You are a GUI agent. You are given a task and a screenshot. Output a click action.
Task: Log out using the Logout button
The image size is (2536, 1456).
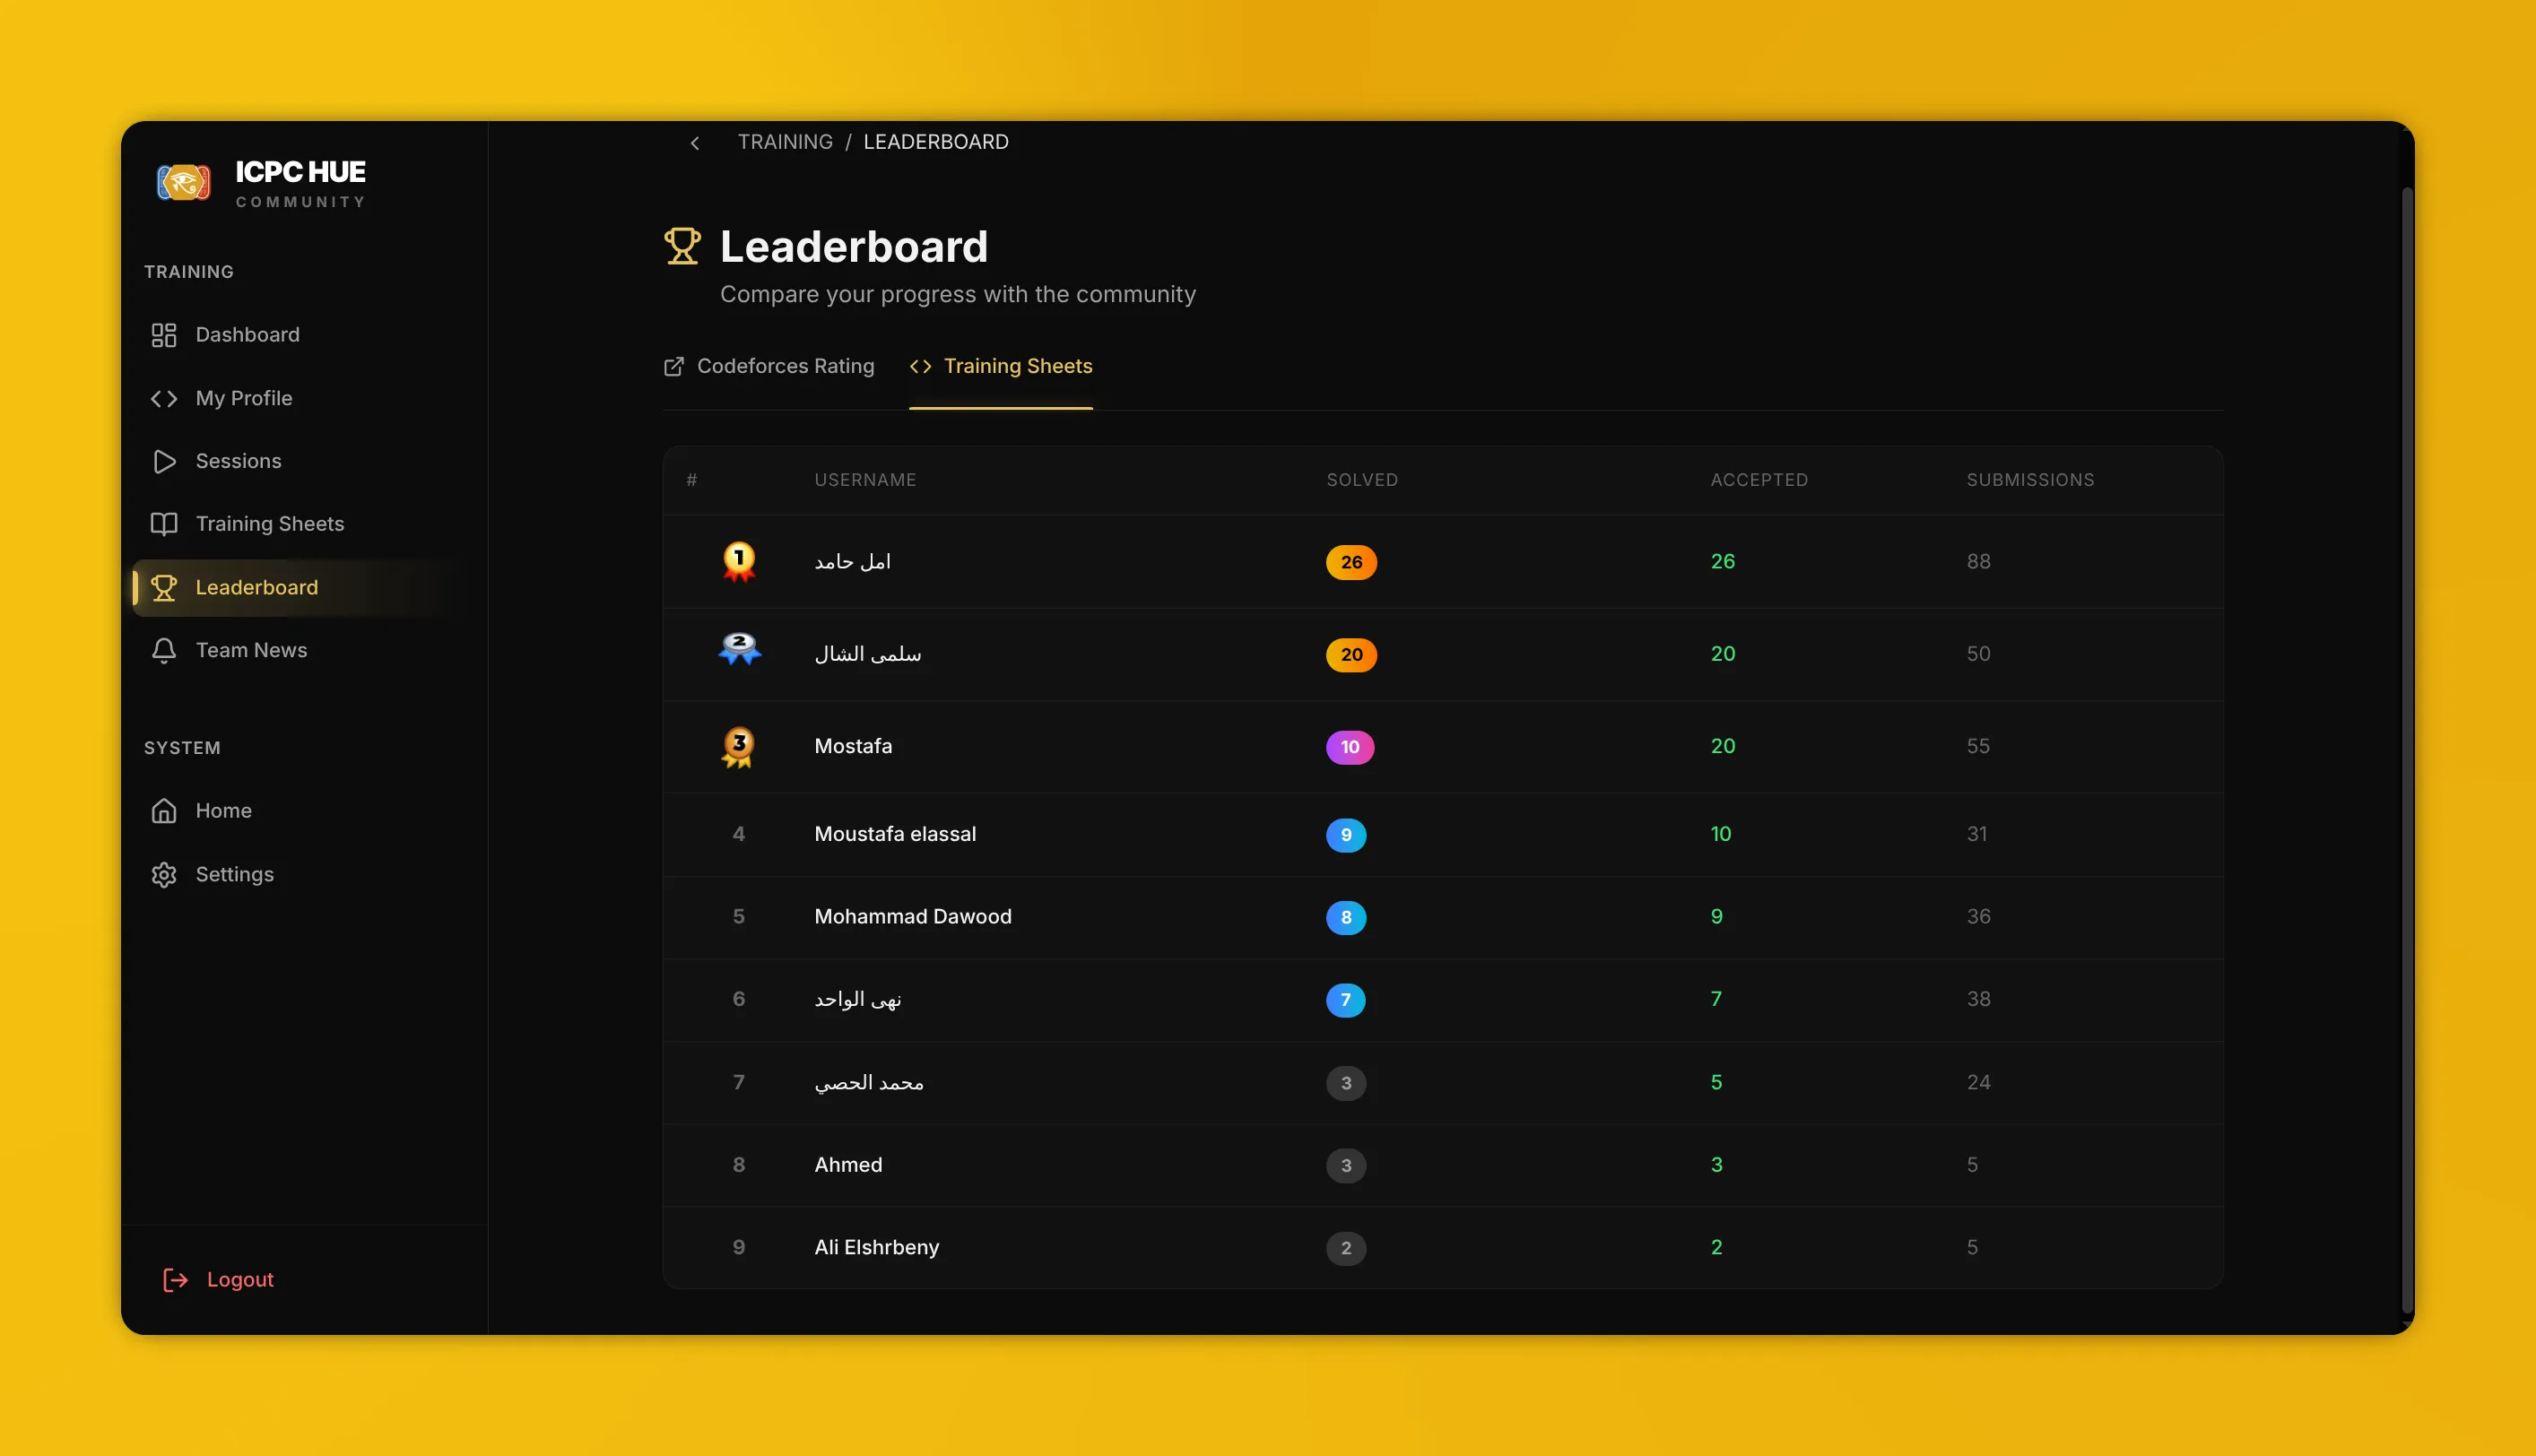[218, 1280]
